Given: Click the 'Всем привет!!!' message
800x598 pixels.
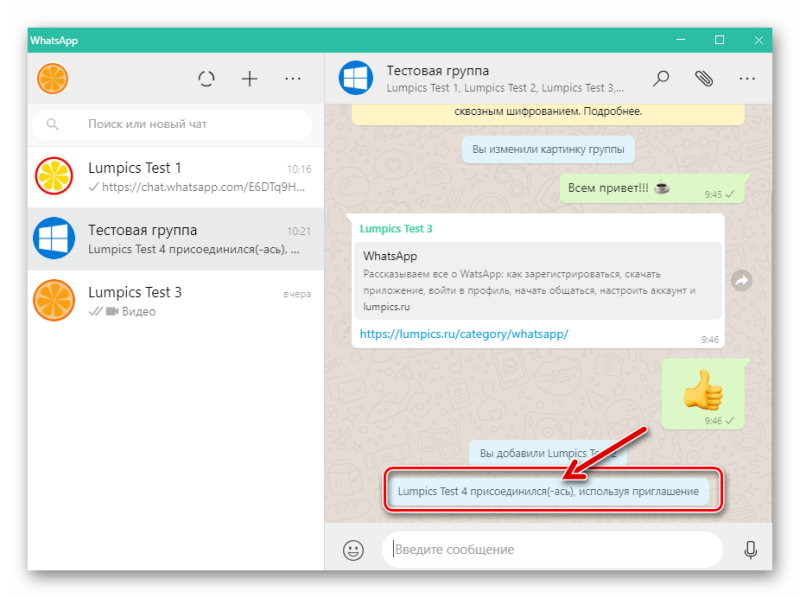Looking at the screenshot, I should [653, 188].
